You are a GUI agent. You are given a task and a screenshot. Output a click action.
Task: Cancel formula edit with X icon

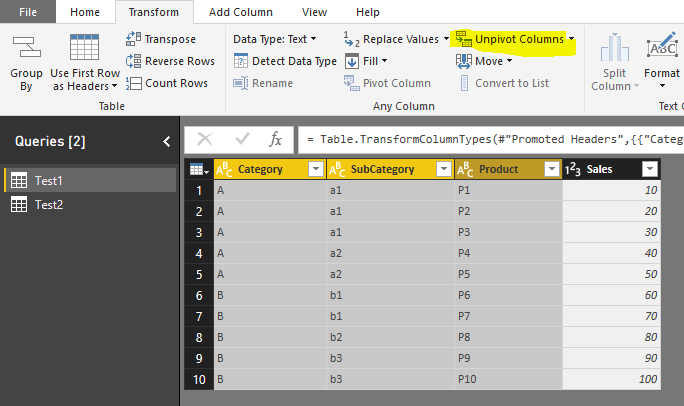point(205,140)
